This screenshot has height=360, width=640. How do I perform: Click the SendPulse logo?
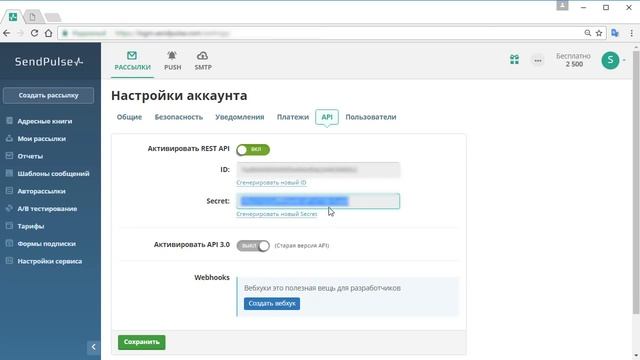49,62
